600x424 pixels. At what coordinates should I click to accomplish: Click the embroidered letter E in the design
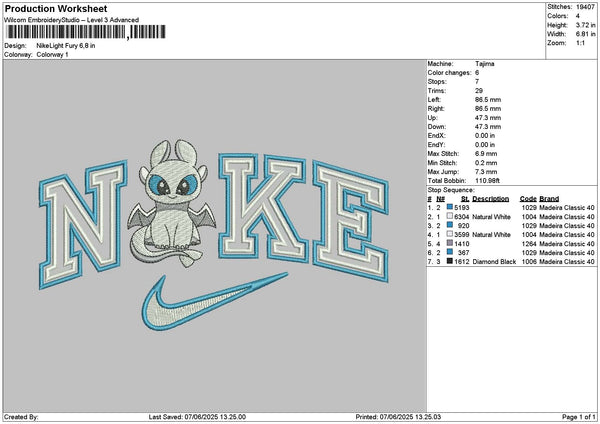(x=350, y=222)
